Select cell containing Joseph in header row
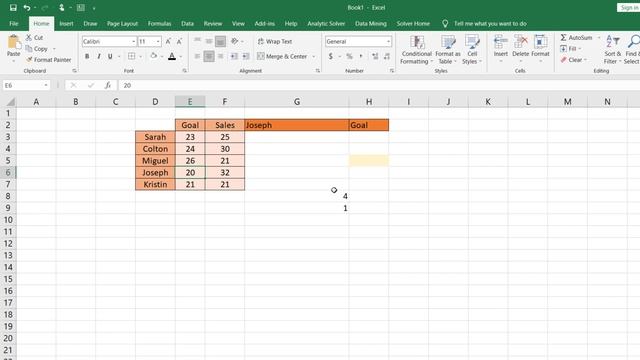 [297, 125]
